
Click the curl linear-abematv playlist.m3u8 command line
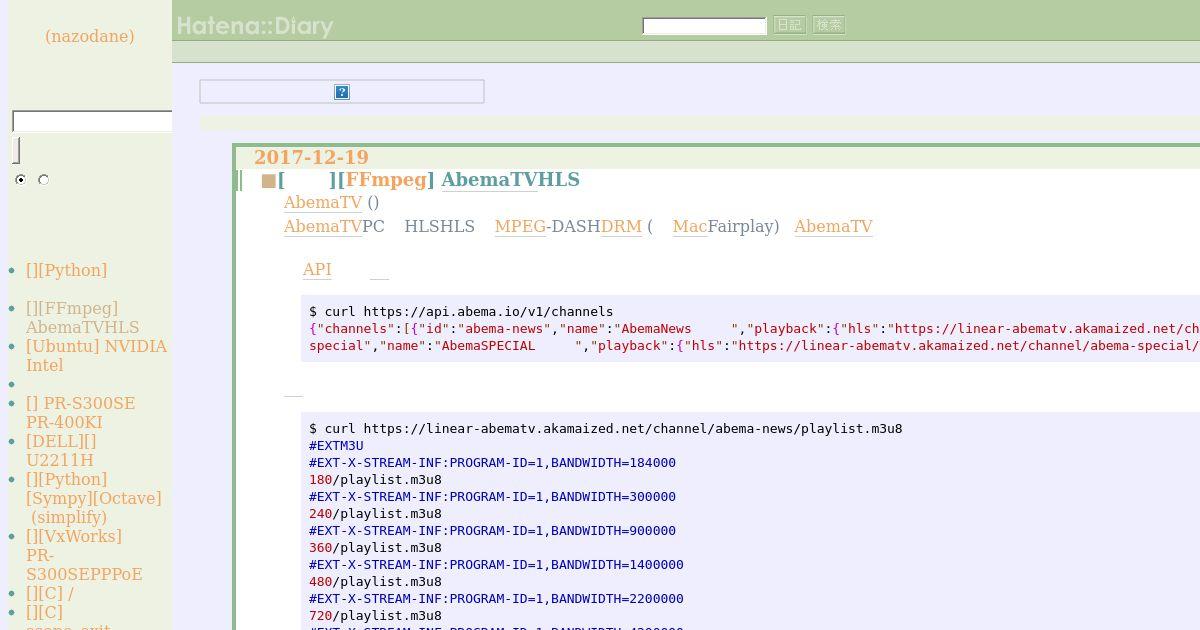point(606,428)
